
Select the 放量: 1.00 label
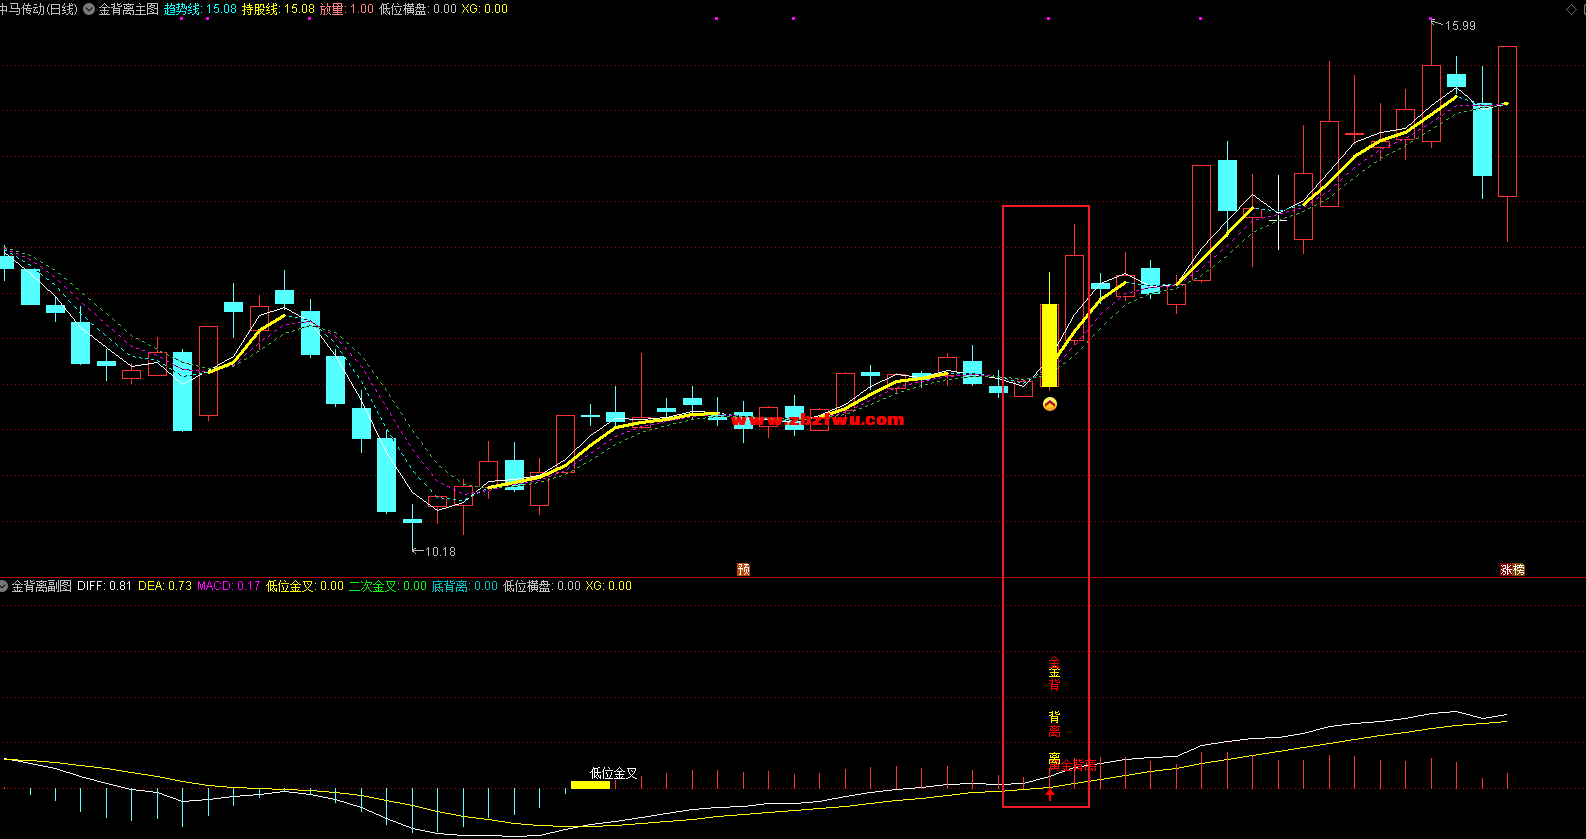(347, 9)
